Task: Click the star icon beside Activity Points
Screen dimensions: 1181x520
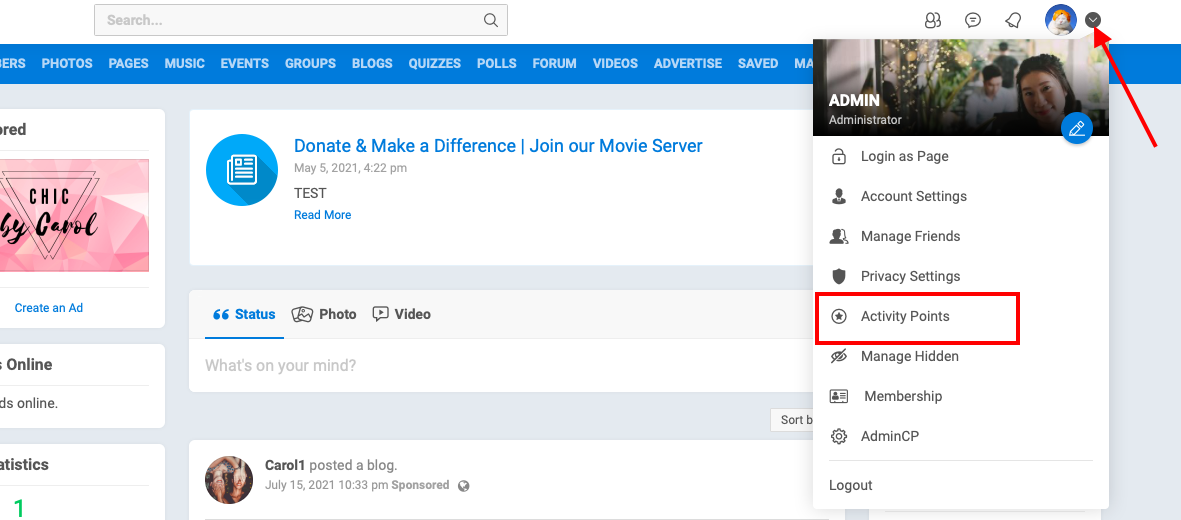Action: point(838,317)
